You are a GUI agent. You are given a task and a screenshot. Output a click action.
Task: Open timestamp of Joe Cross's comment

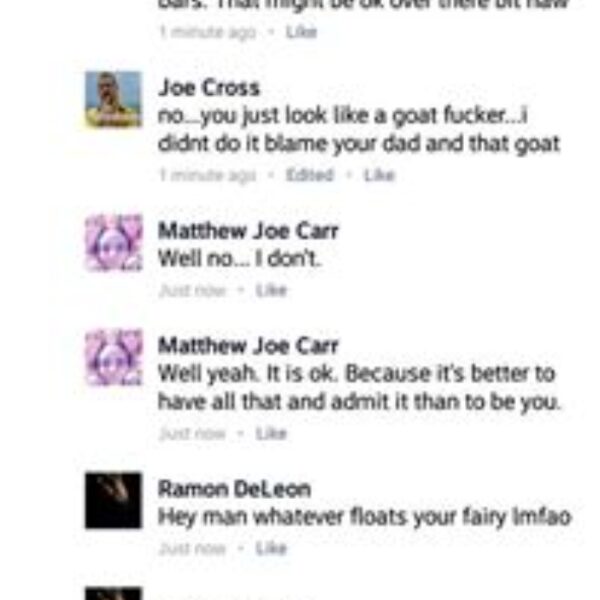point(207,175)
